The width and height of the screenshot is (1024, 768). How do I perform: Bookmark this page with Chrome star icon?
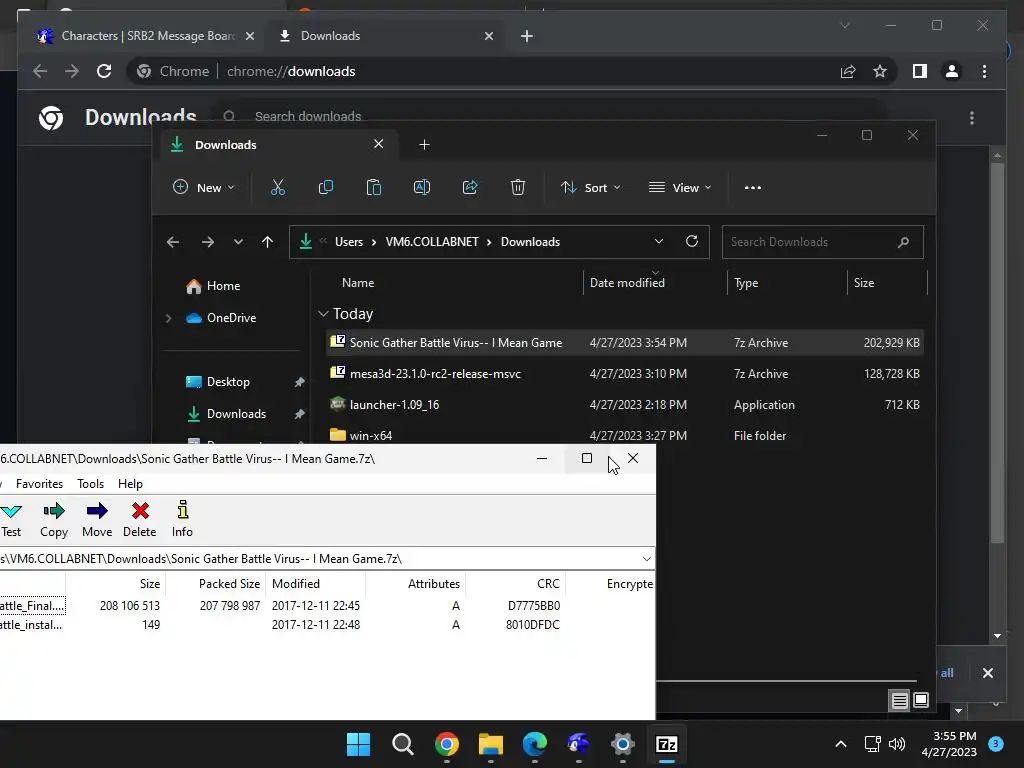pyautogui.click(x=880, y=71)
